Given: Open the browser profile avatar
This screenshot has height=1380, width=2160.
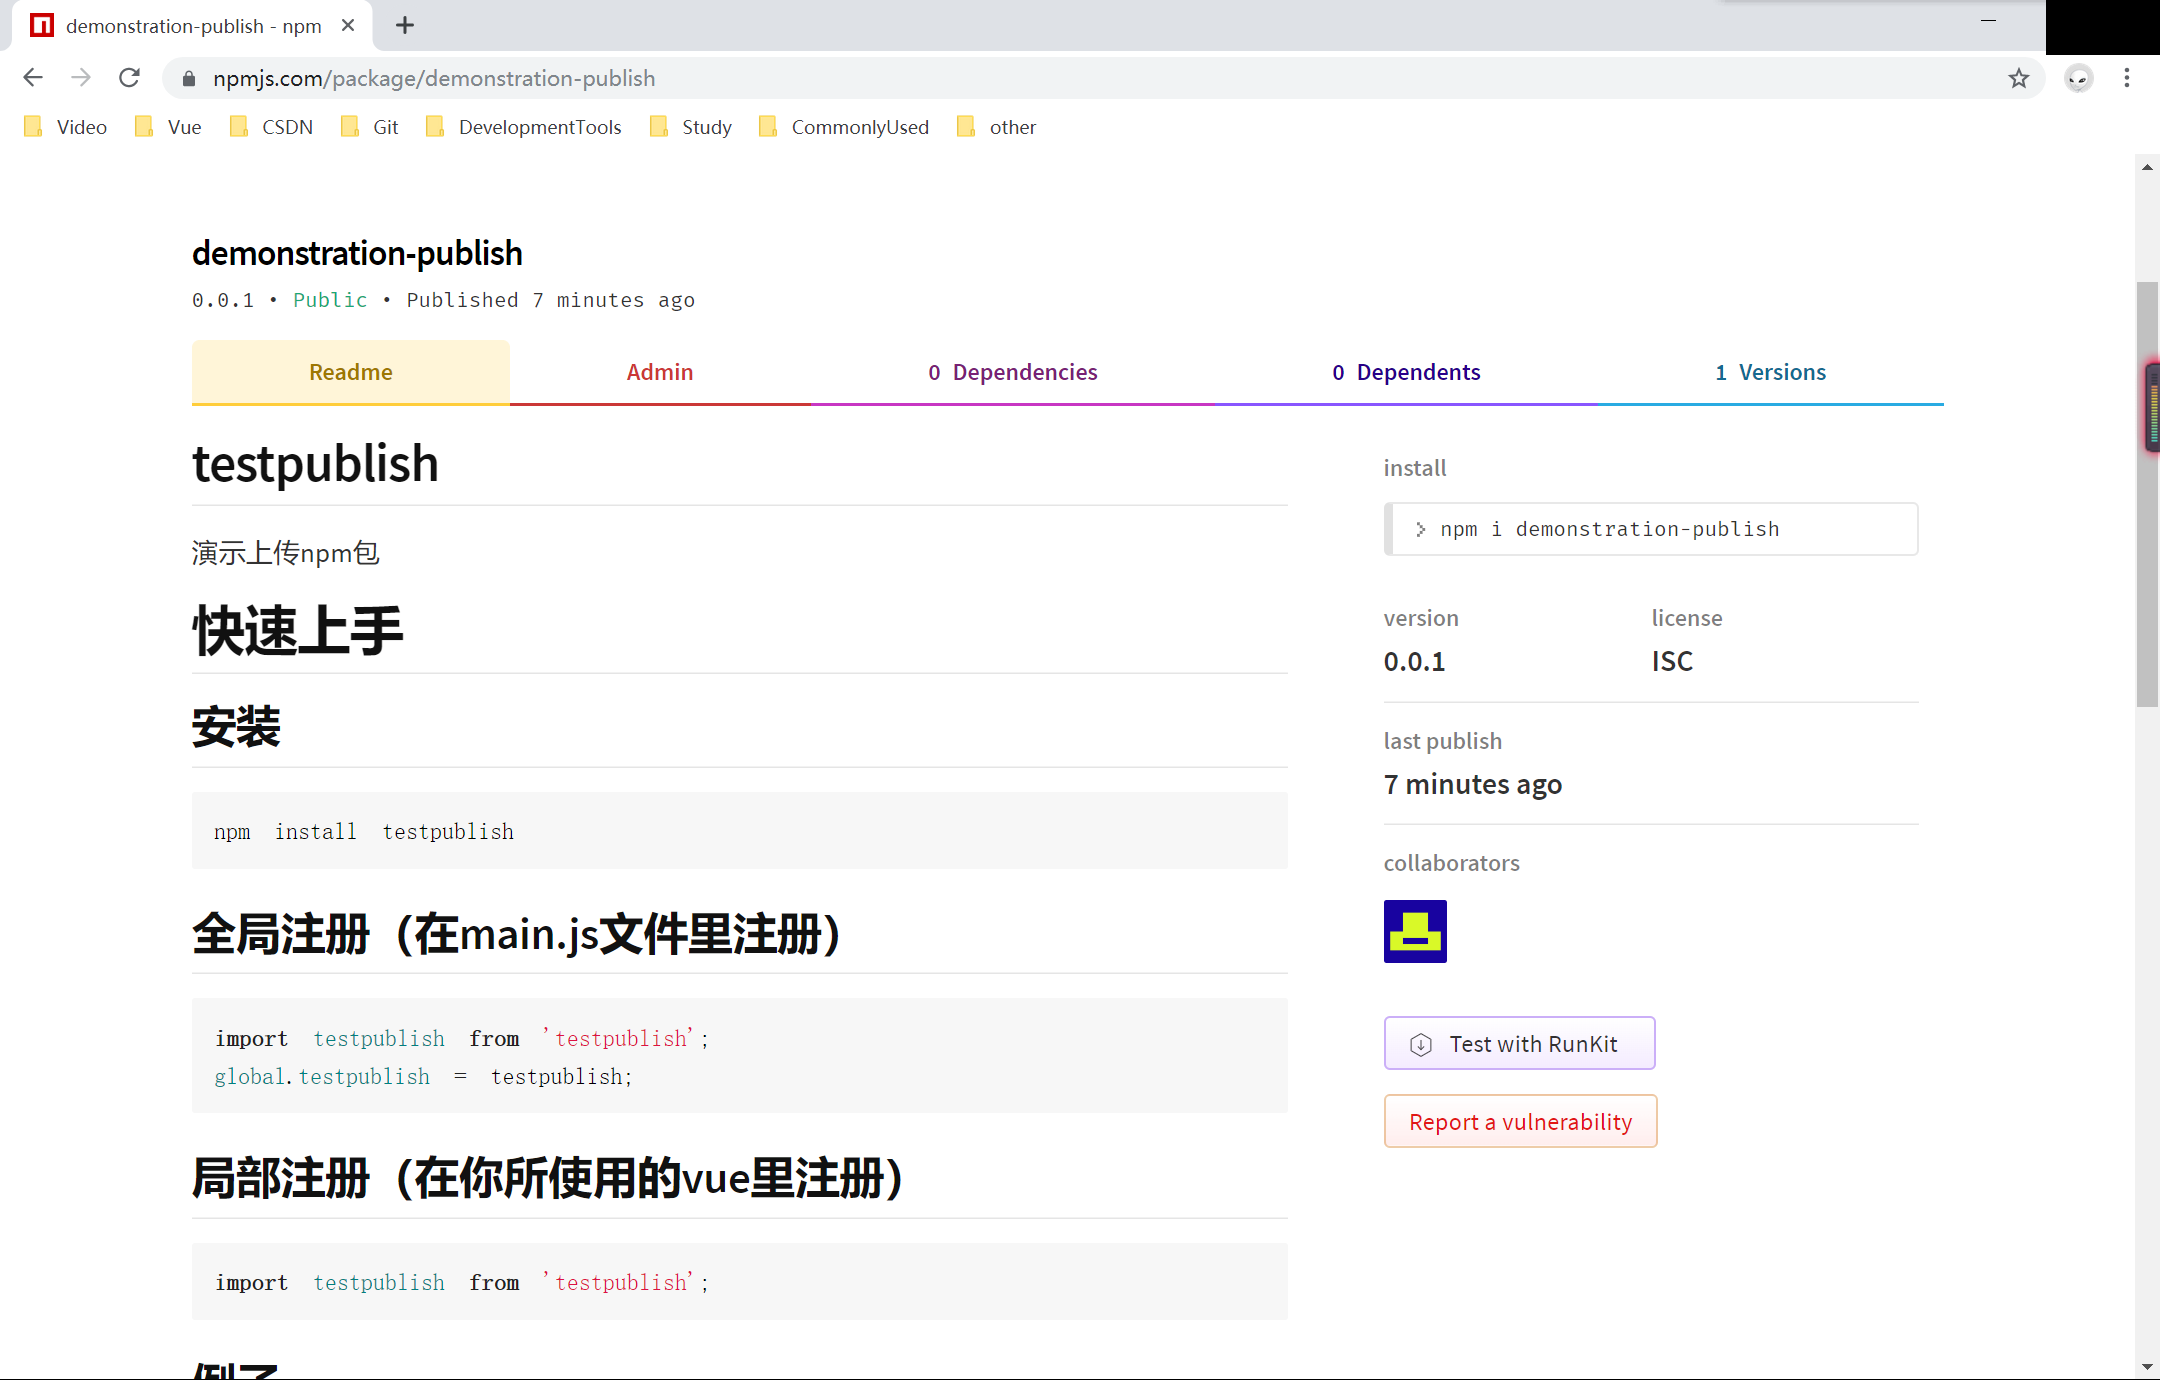Looking at the screenshot, I should (2079, 78).
